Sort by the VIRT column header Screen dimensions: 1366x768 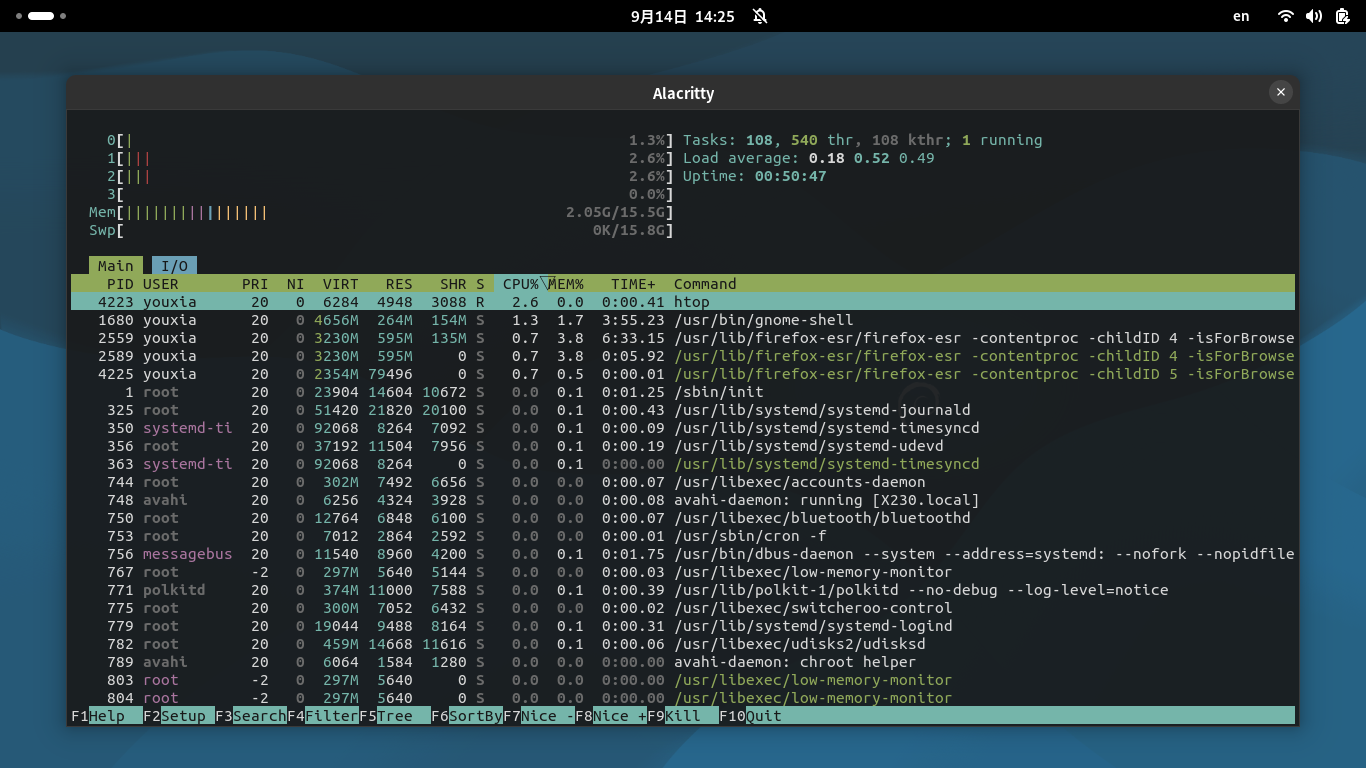[341, 284]
